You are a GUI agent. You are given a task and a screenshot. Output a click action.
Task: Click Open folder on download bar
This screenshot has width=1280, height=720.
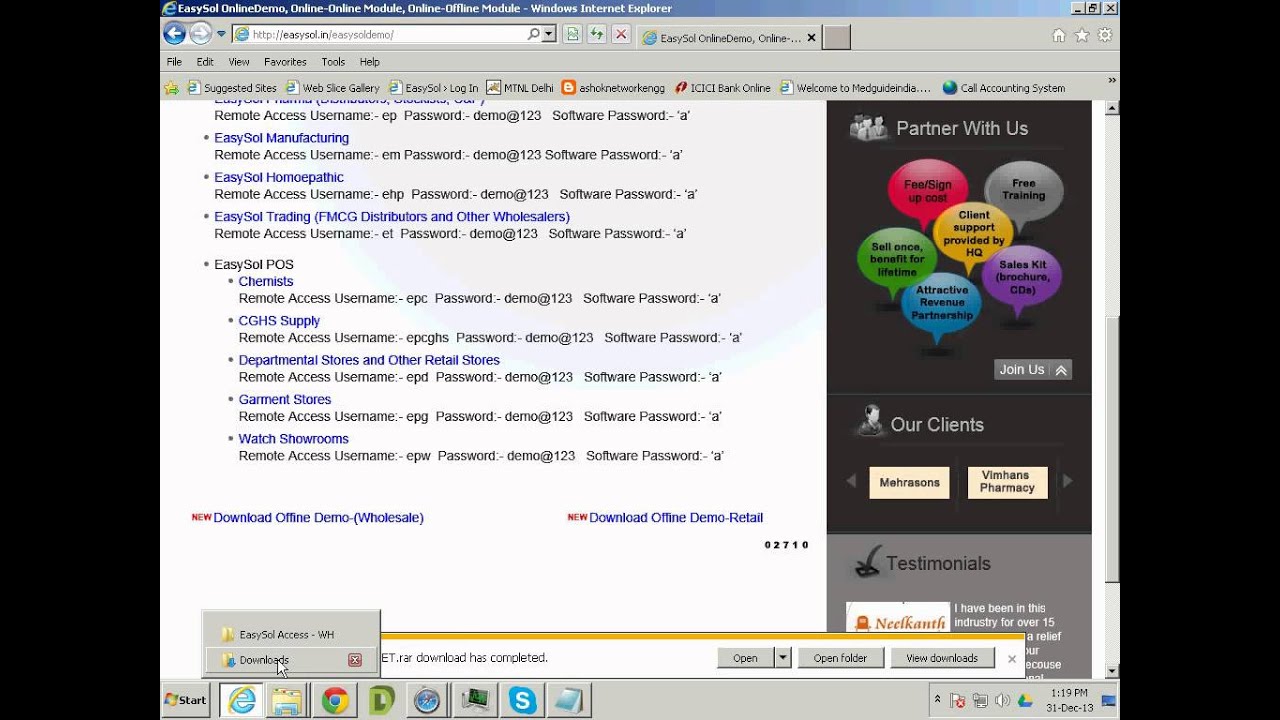[840, 658]
